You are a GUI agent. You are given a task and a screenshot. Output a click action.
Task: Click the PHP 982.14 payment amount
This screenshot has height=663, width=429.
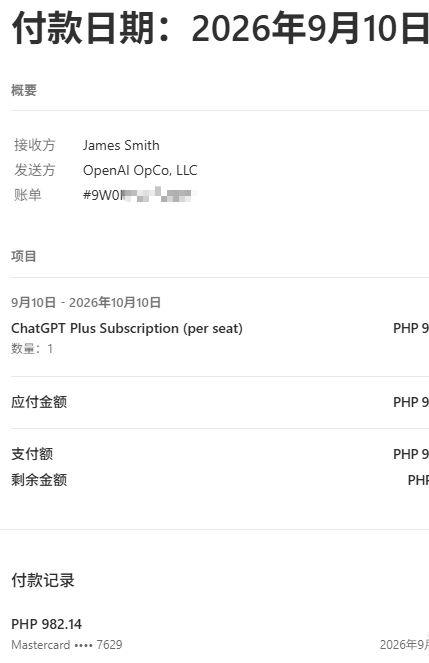pyautogui.click(x=46, y=624)
